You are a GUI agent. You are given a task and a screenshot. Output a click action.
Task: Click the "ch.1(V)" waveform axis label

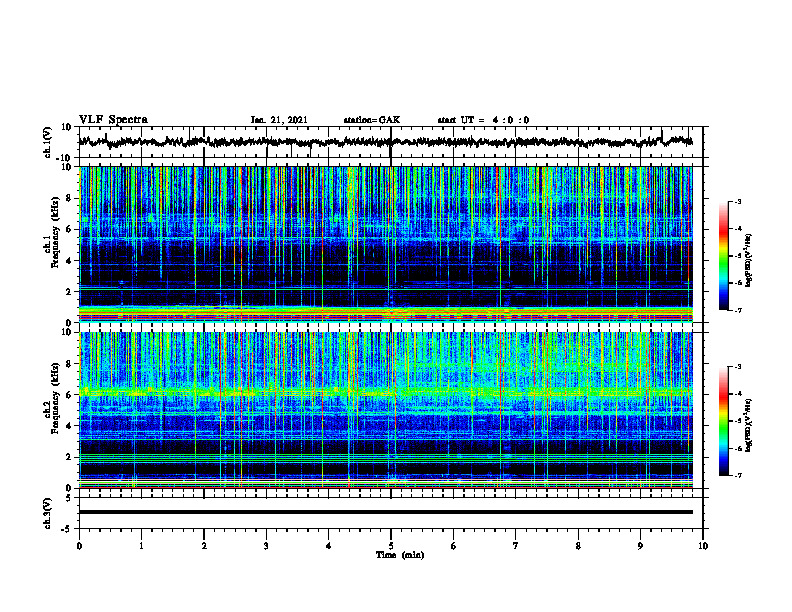click(48, 142)
